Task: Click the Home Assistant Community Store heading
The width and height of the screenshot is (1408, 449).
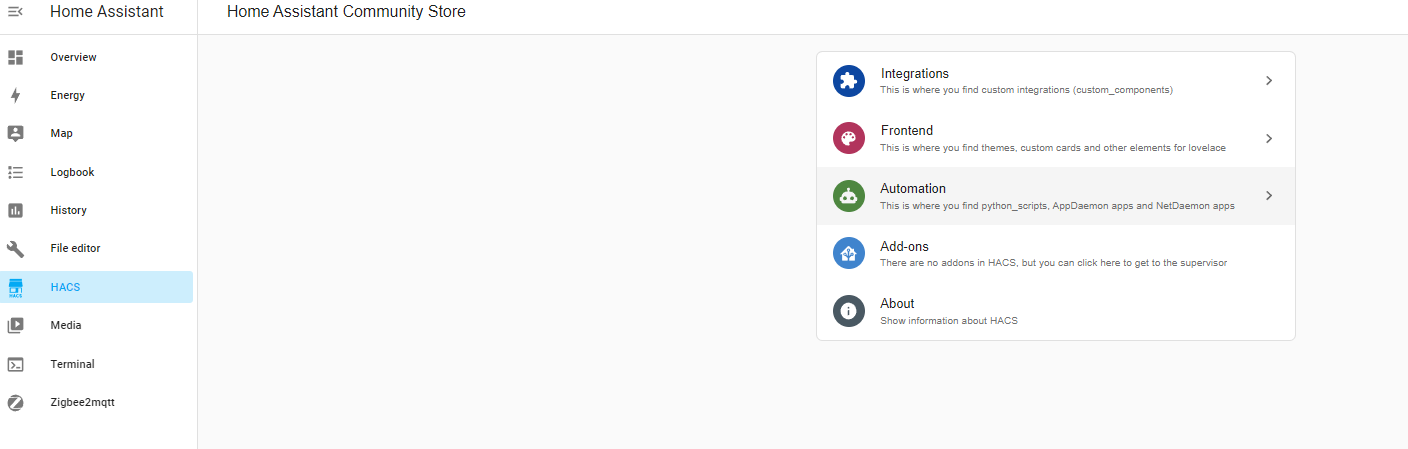Action: 346,12
